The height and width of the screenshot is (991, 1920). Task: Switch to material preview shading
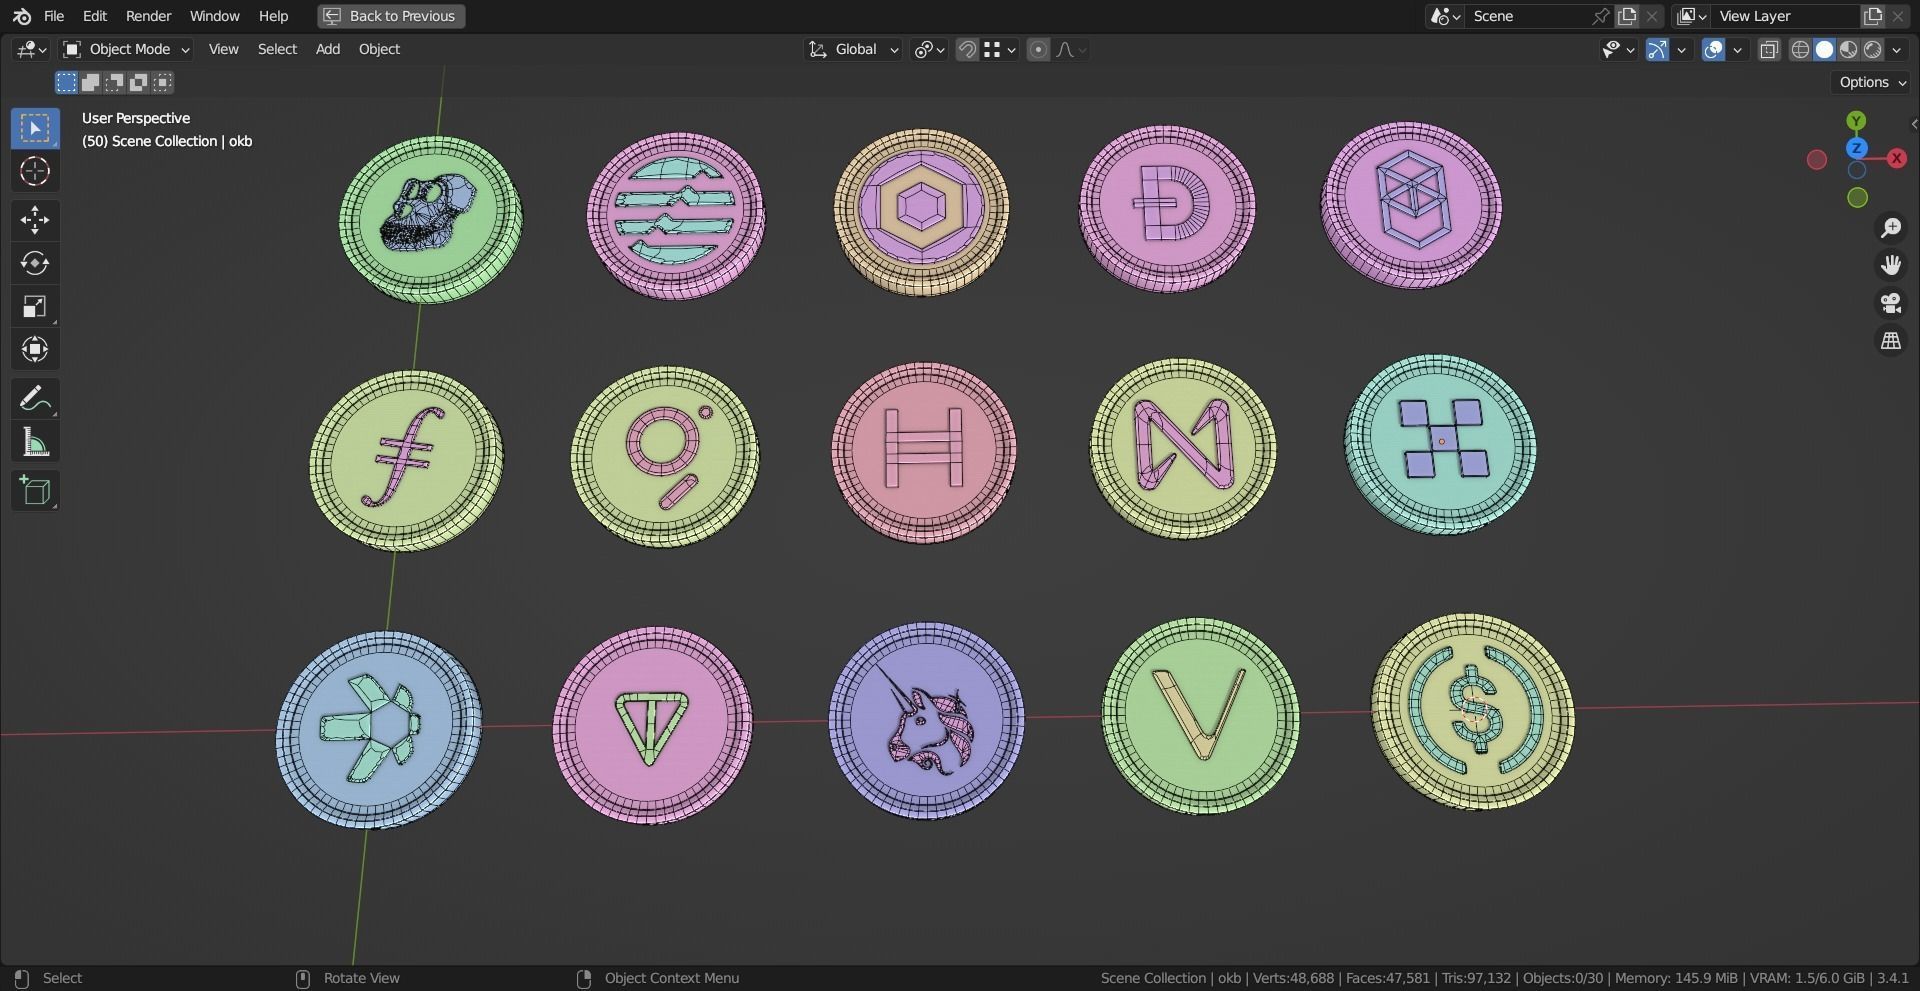click(1848, 49)
